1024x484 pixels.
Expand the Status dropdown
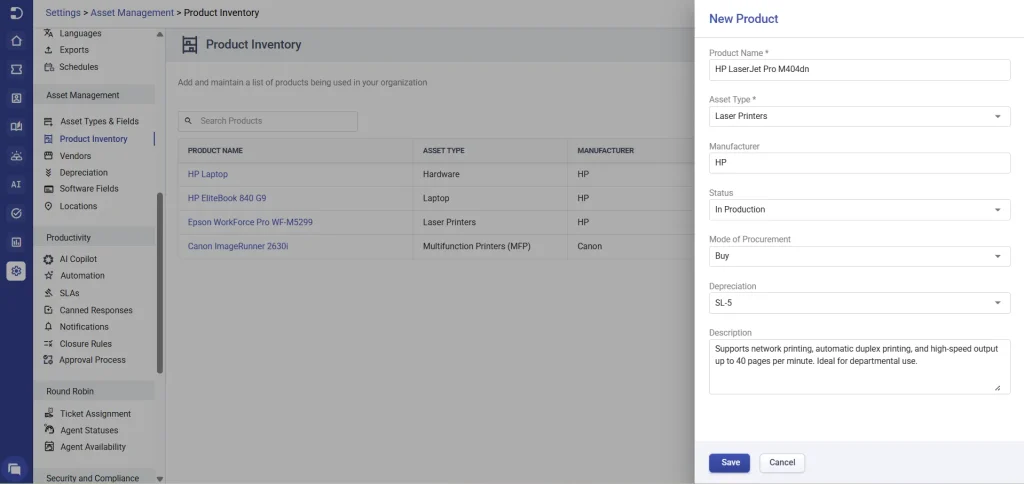coord(859,210)
